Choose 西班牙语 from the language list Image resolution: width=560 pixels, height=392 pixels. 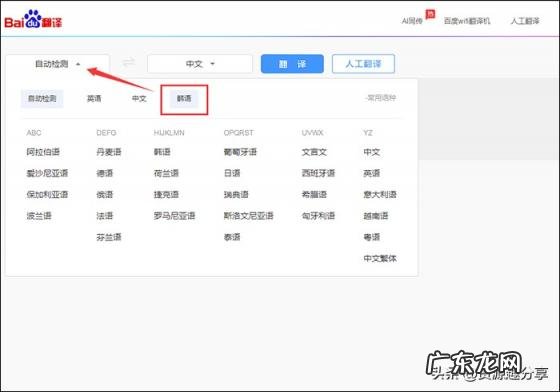[x=318, y=174]
